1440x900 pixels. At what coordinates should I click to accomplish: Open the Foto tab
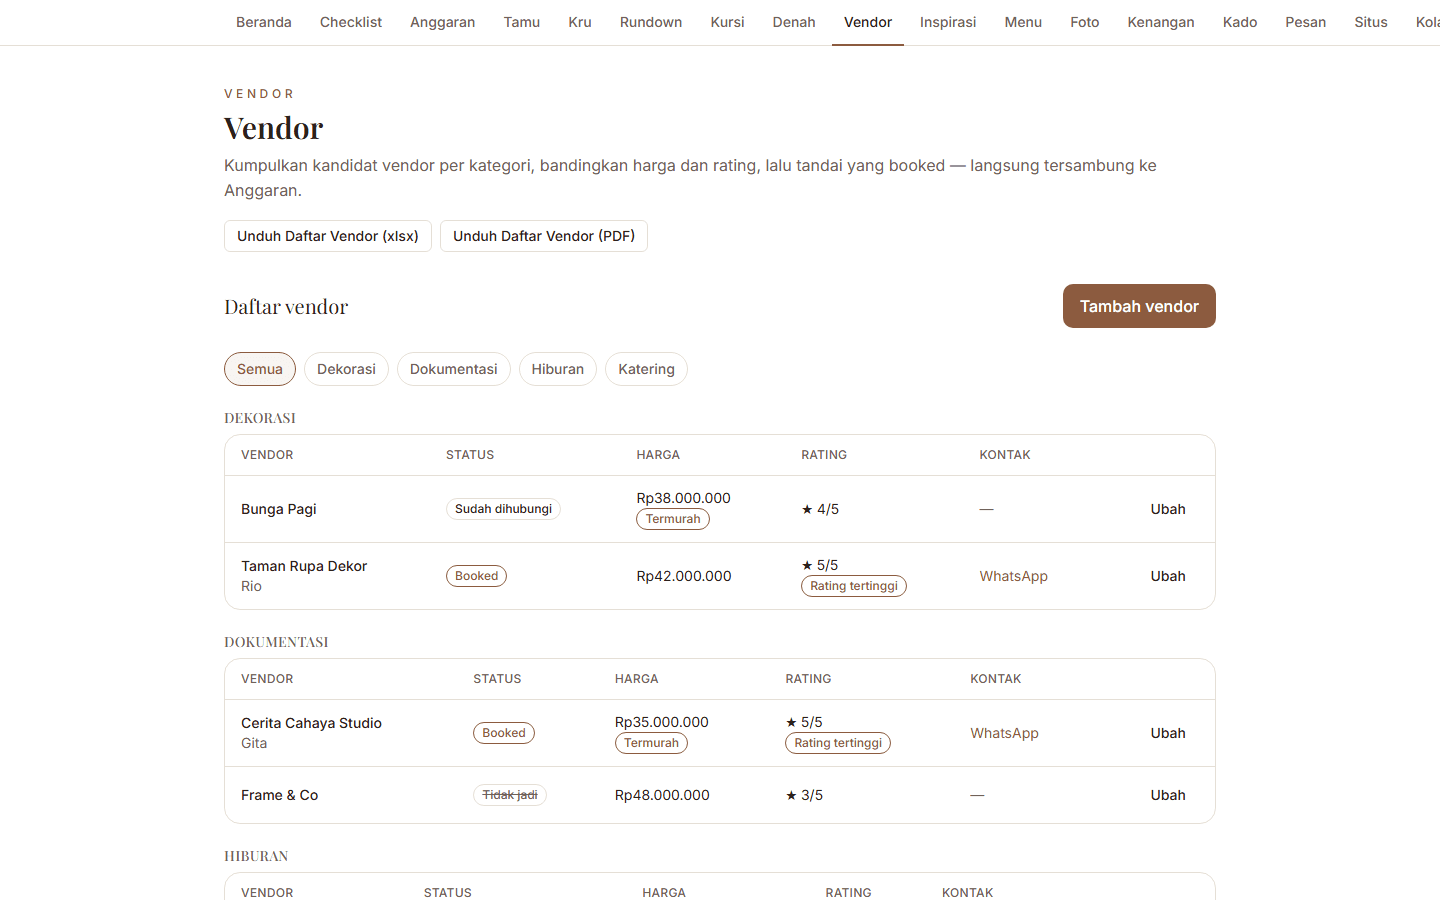pyautogui.click(x=1085, y=22)
